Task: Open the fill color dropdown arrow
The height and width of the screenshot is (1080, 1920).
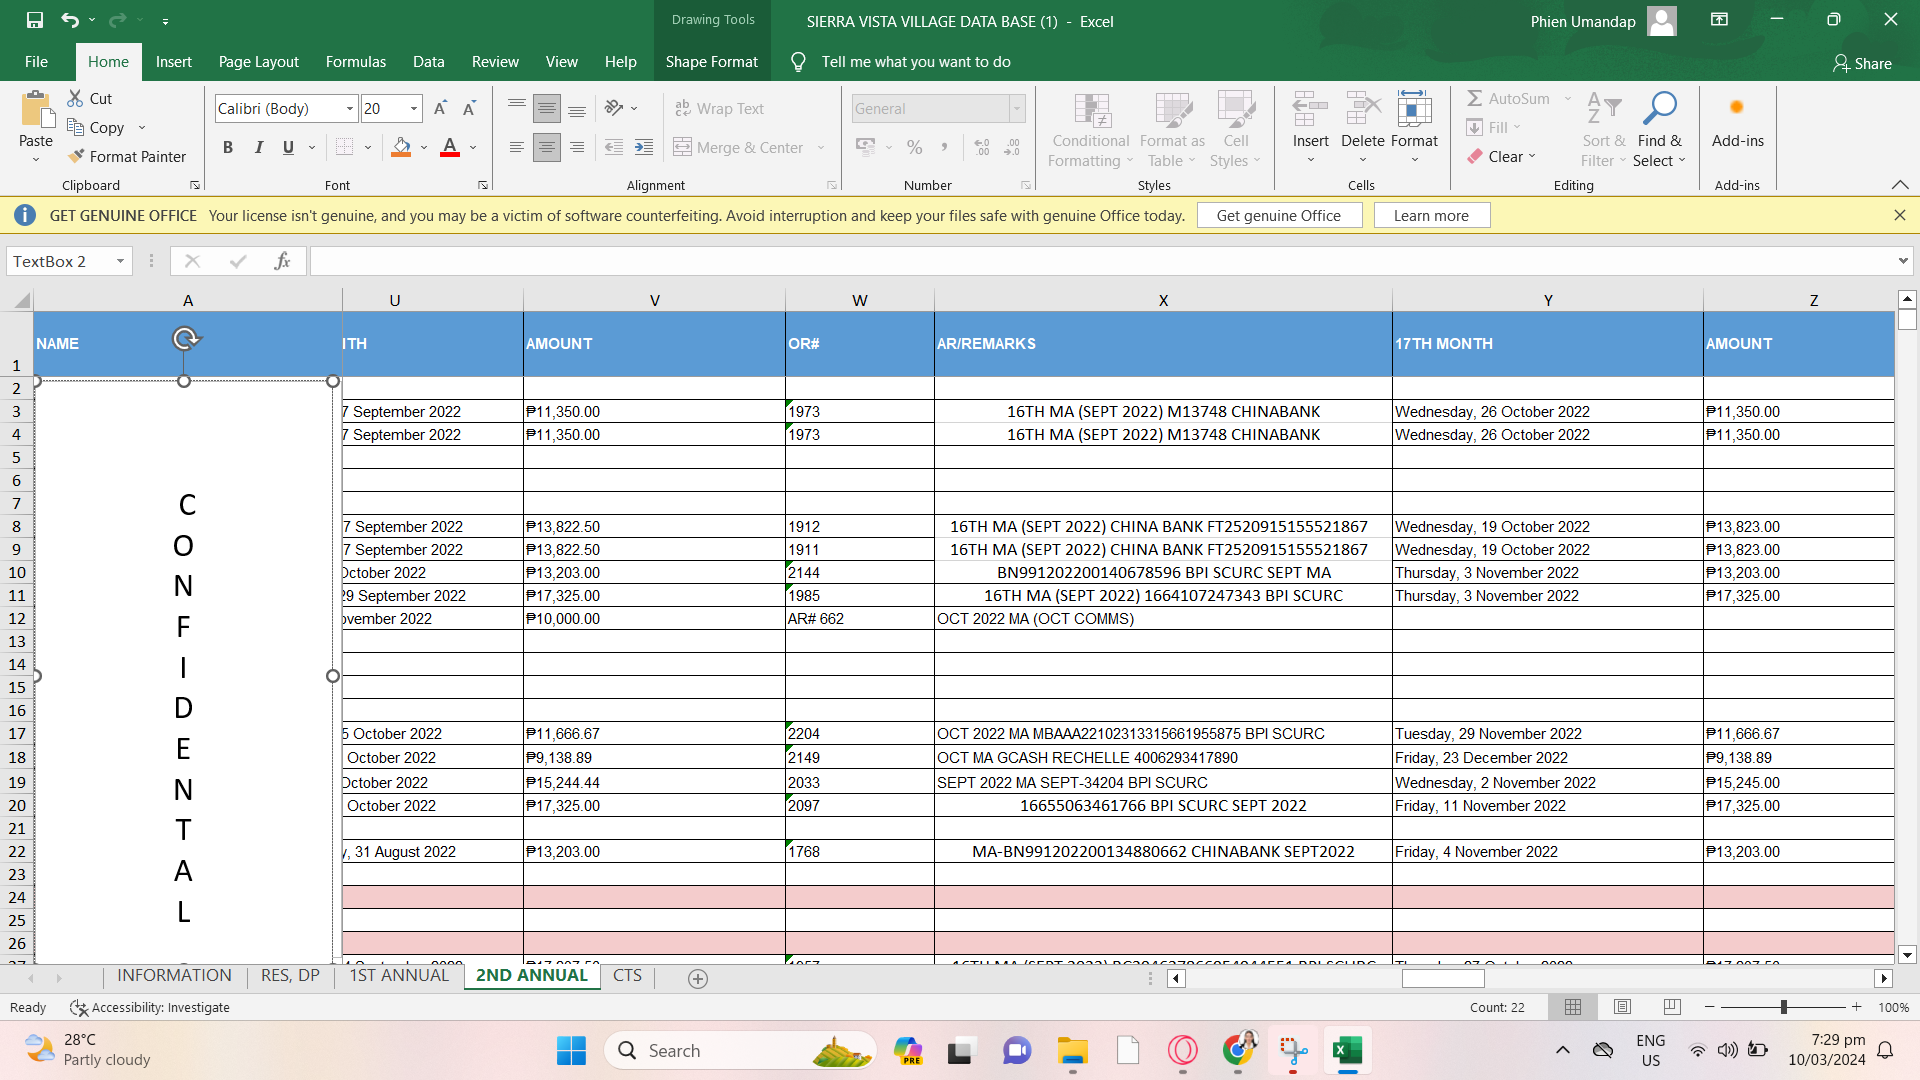Action: click(x=424, y=147)
